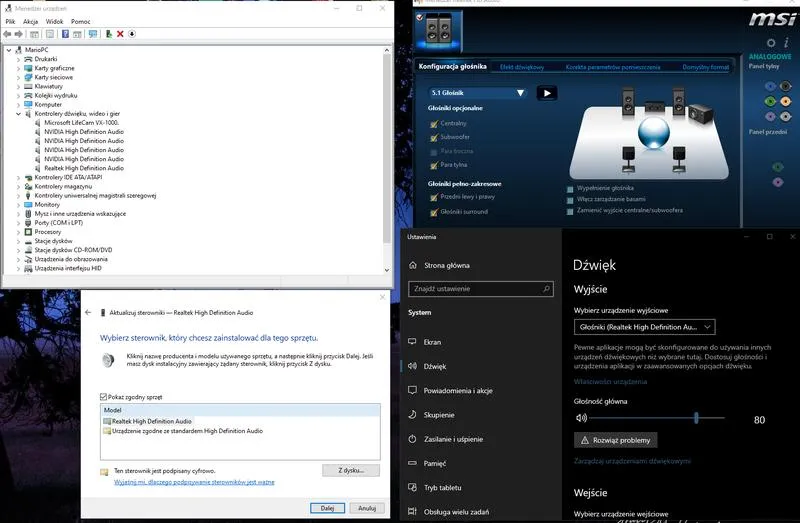
Task: Click the 'Z dysku...' button
Action: (x=351, y=470)
